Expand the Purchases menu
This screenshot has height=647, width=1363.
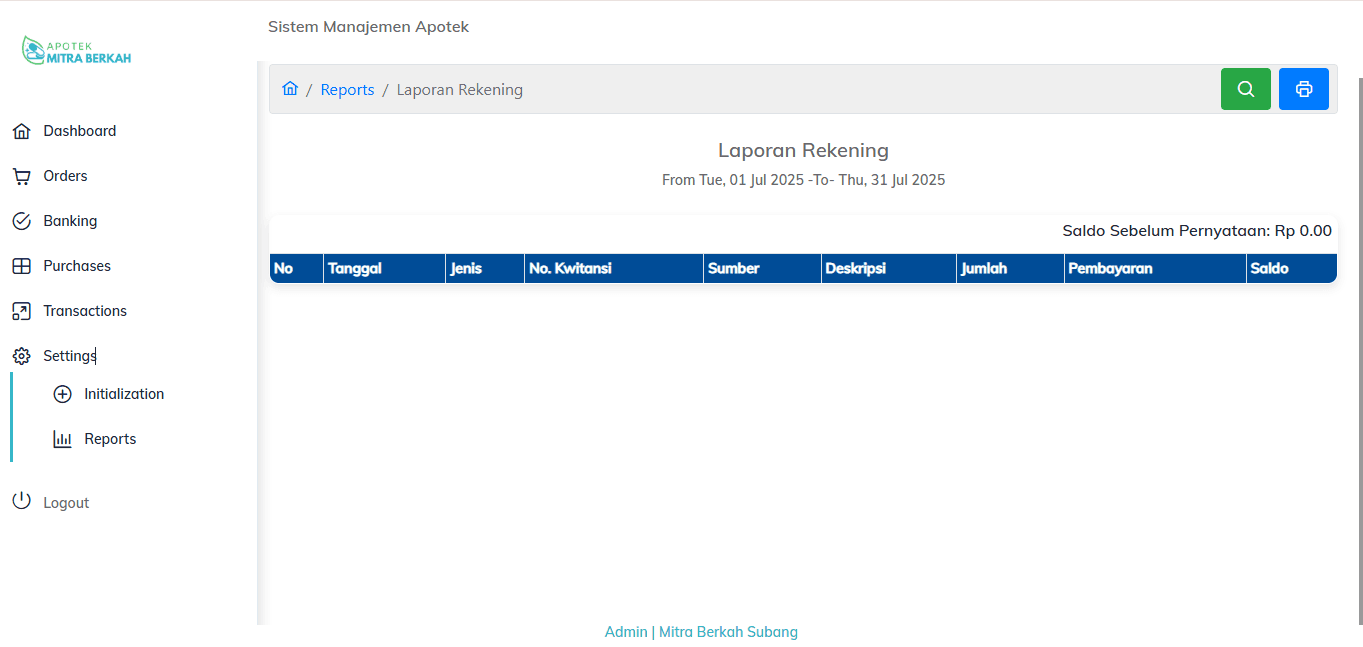[77, 266]
